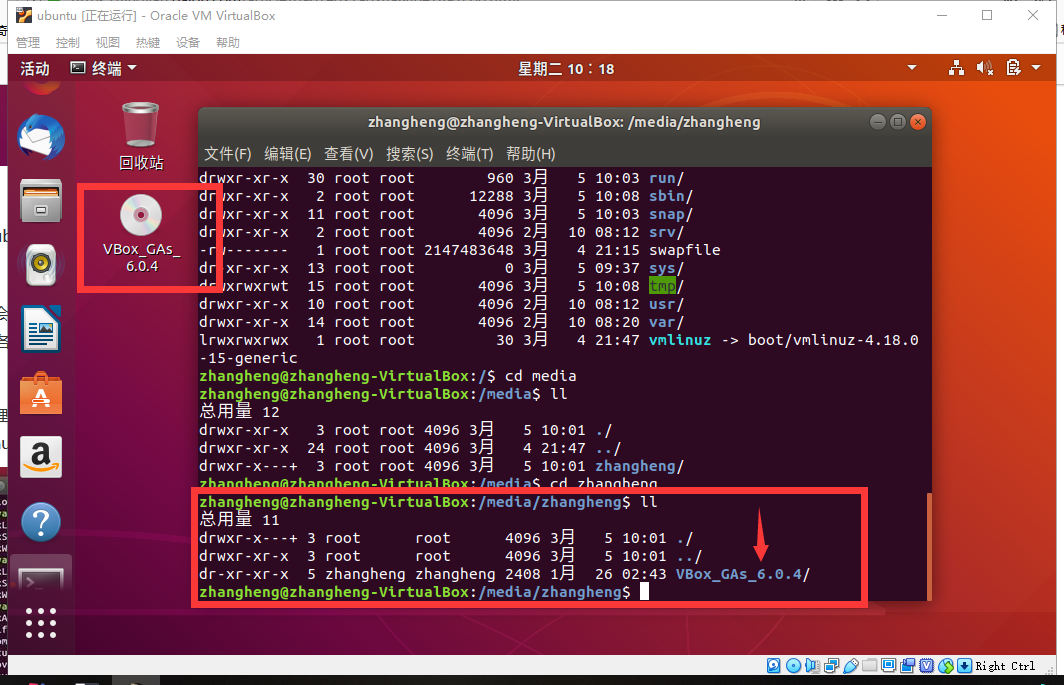1064x685 pixels.
Task: Click the vmlinuz symlink name in the terminal
Action: pos(680,340)
